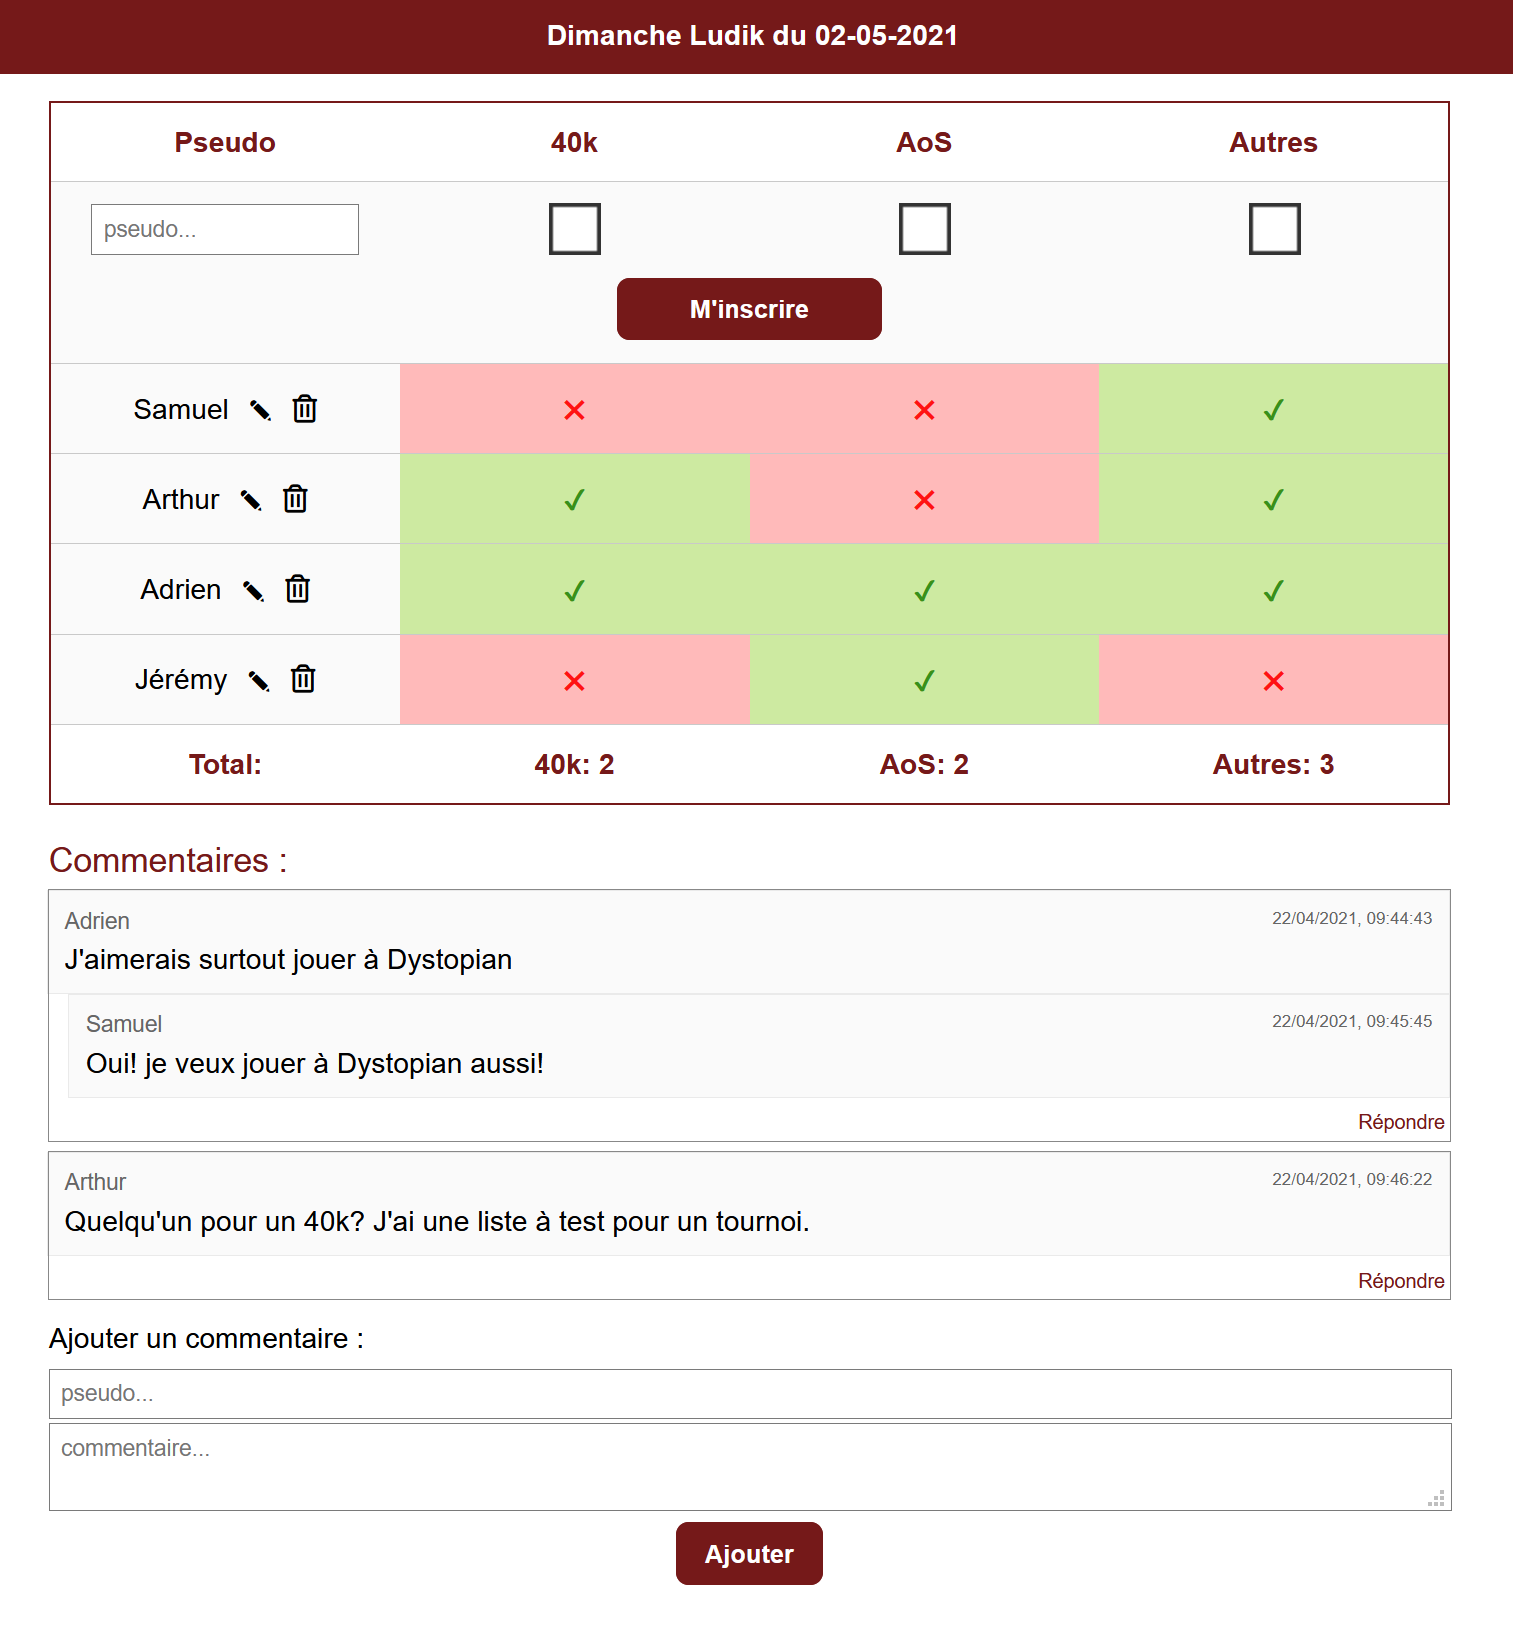This screenshot has height=1635, width=1513.
Task: Click the textarea resize handle
Action: (1437, 1498)
